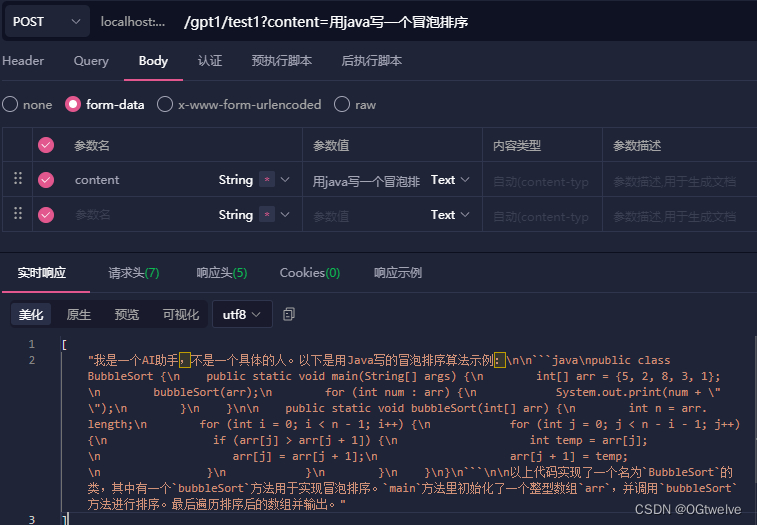Select the form-data radio button

pyautogui.click(x=73, y=104)
